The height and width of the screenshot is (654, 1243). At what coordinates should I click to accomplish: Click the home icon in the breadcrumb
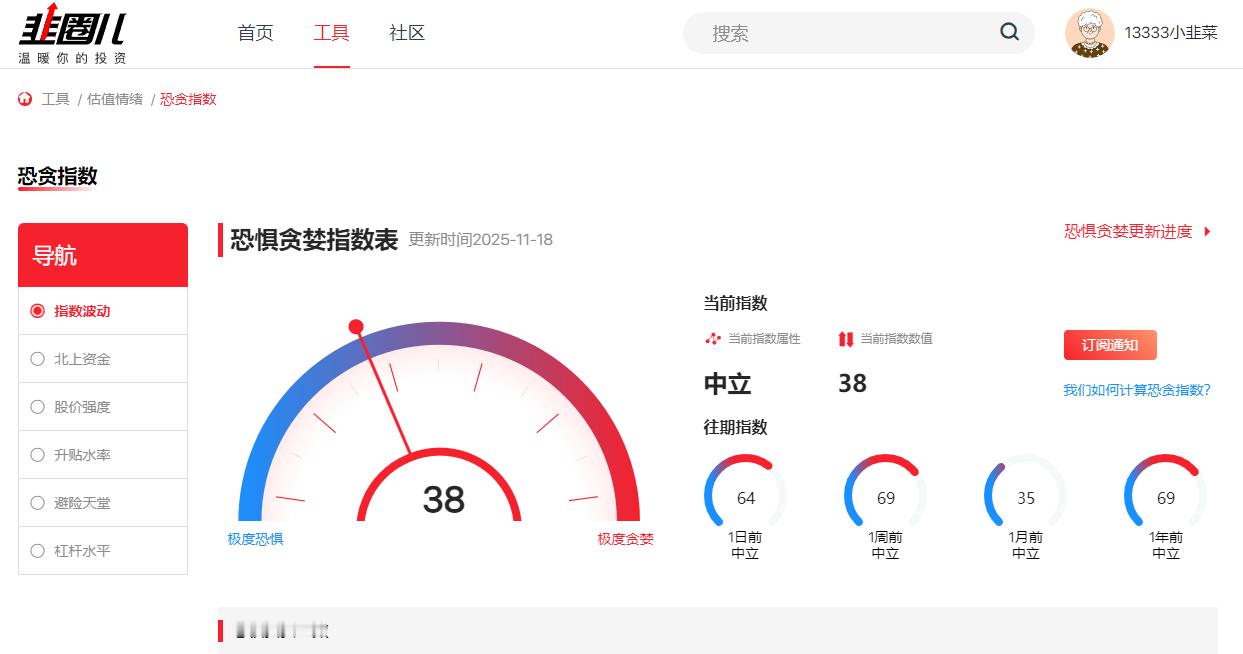tap(22, 98)
